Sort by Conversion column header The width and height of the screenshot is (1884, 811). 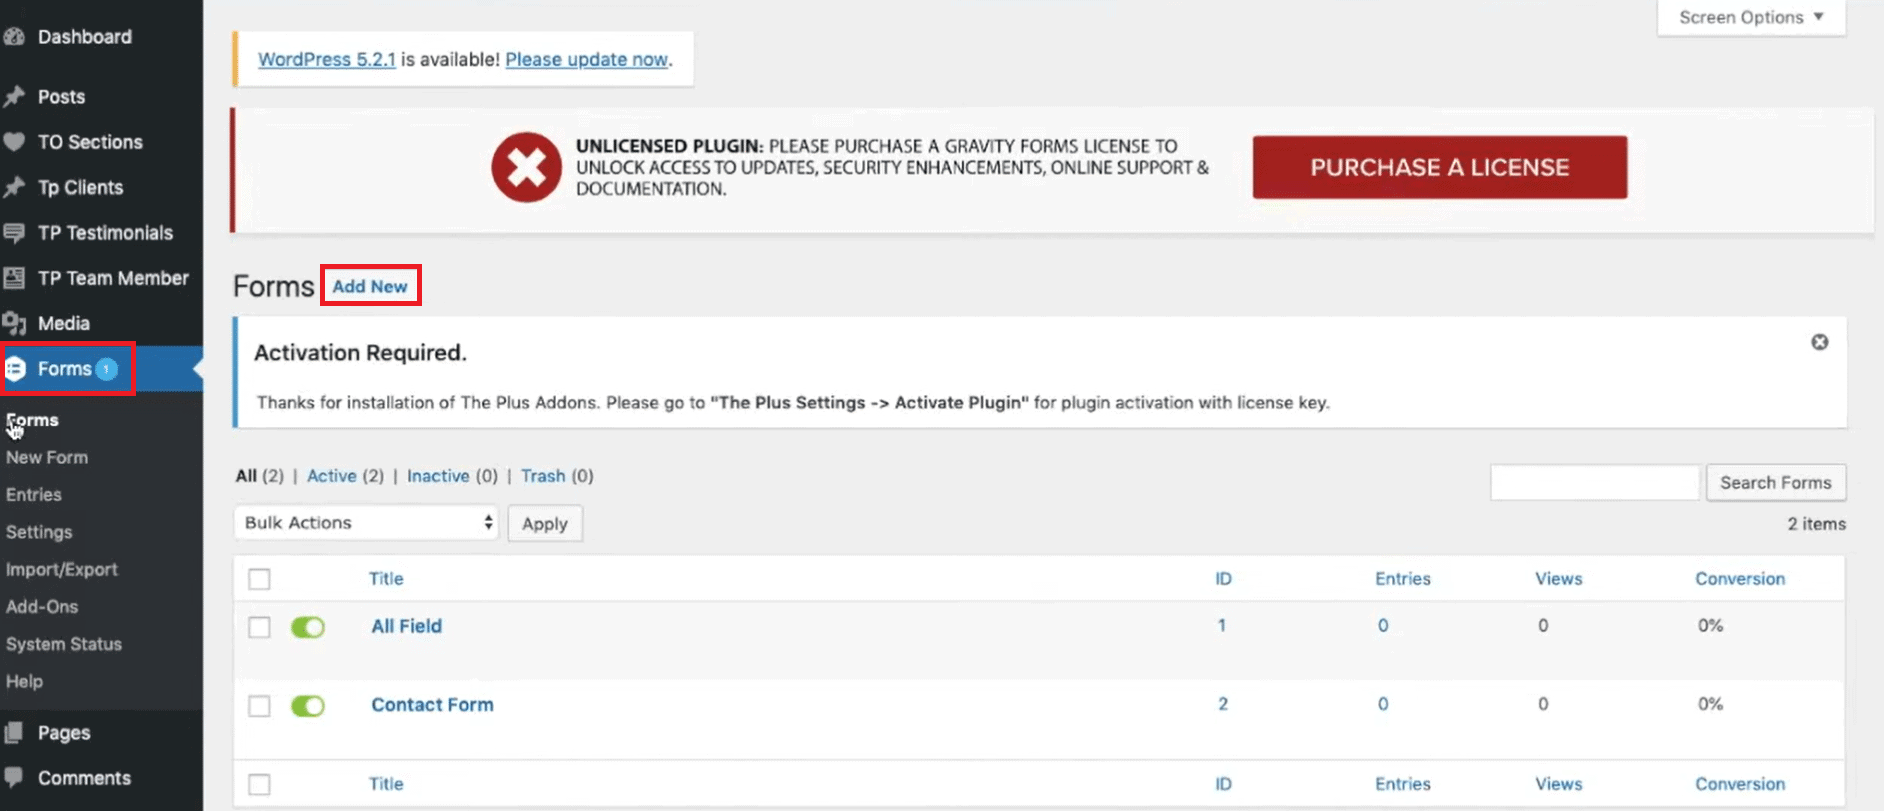tap(1740, 579)
